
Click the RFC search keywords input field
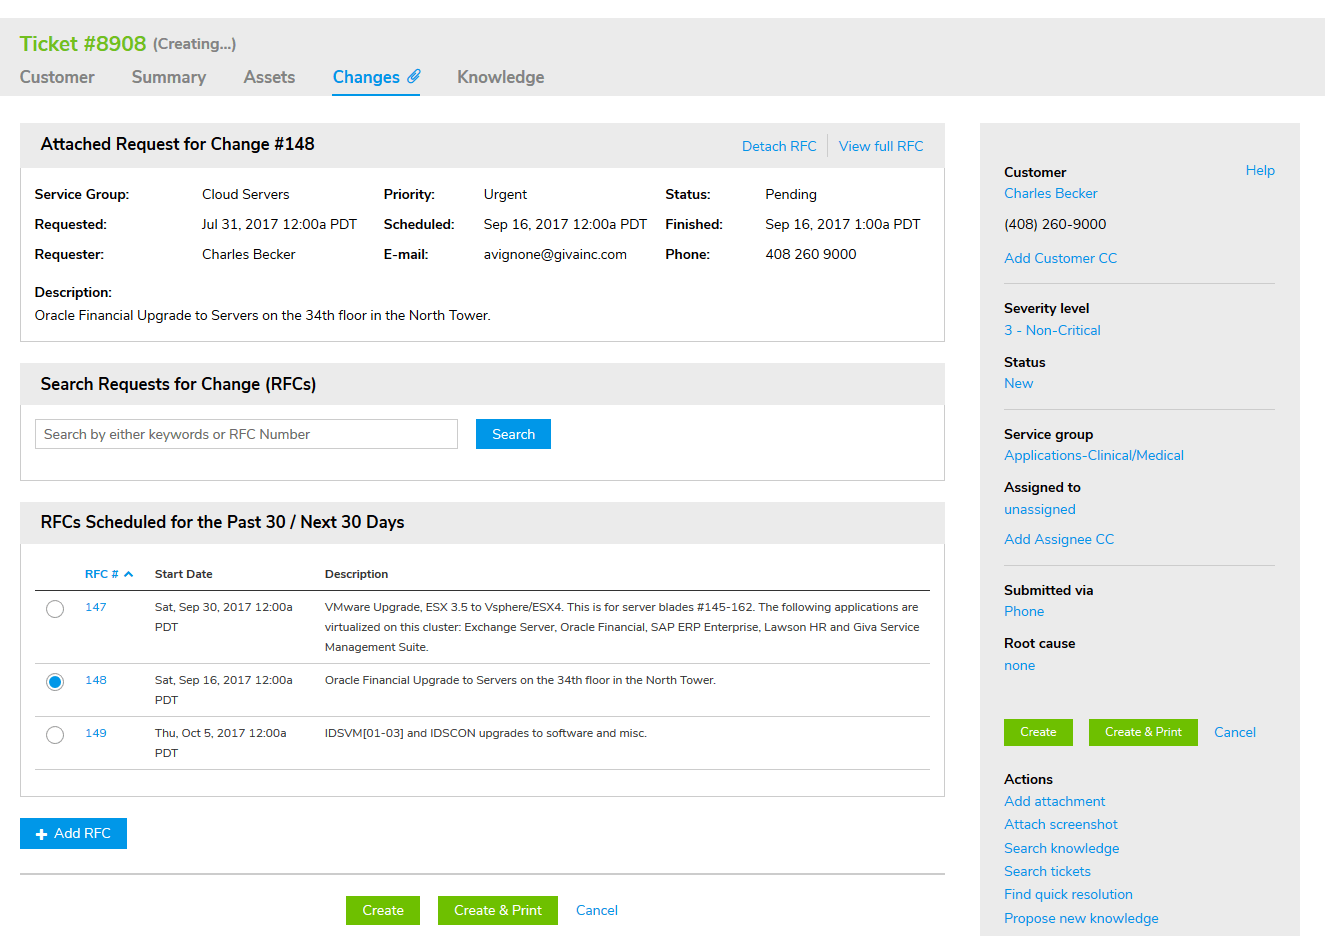246,434
